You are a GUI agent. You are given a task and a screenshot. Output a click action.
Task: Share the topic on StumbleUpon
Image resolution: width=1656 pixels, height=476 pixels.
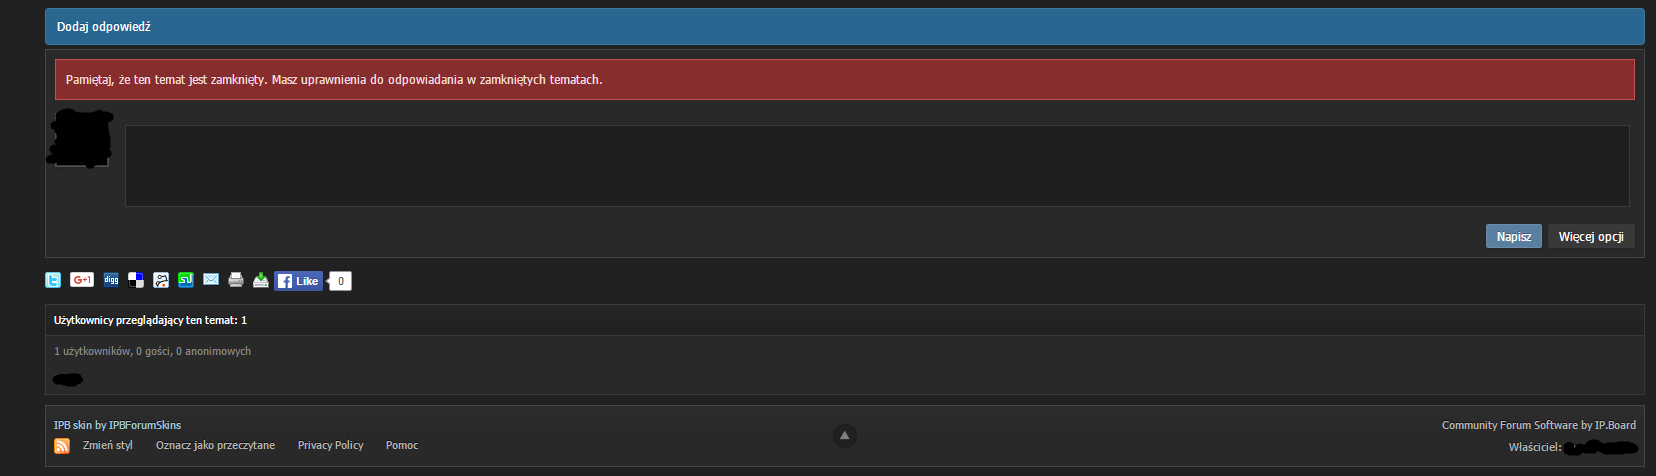pyautogui.click(x=186, y=280)
